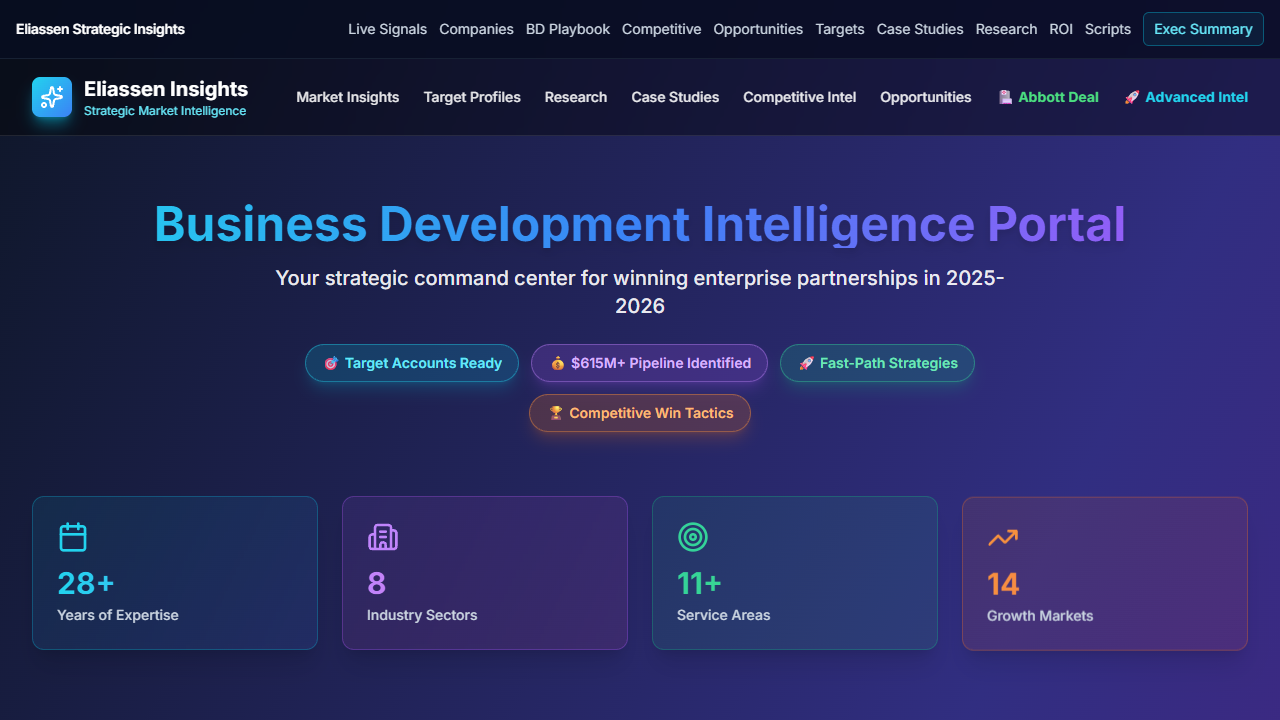
Task: Open the Live Signals menu item
Action: 387,29
